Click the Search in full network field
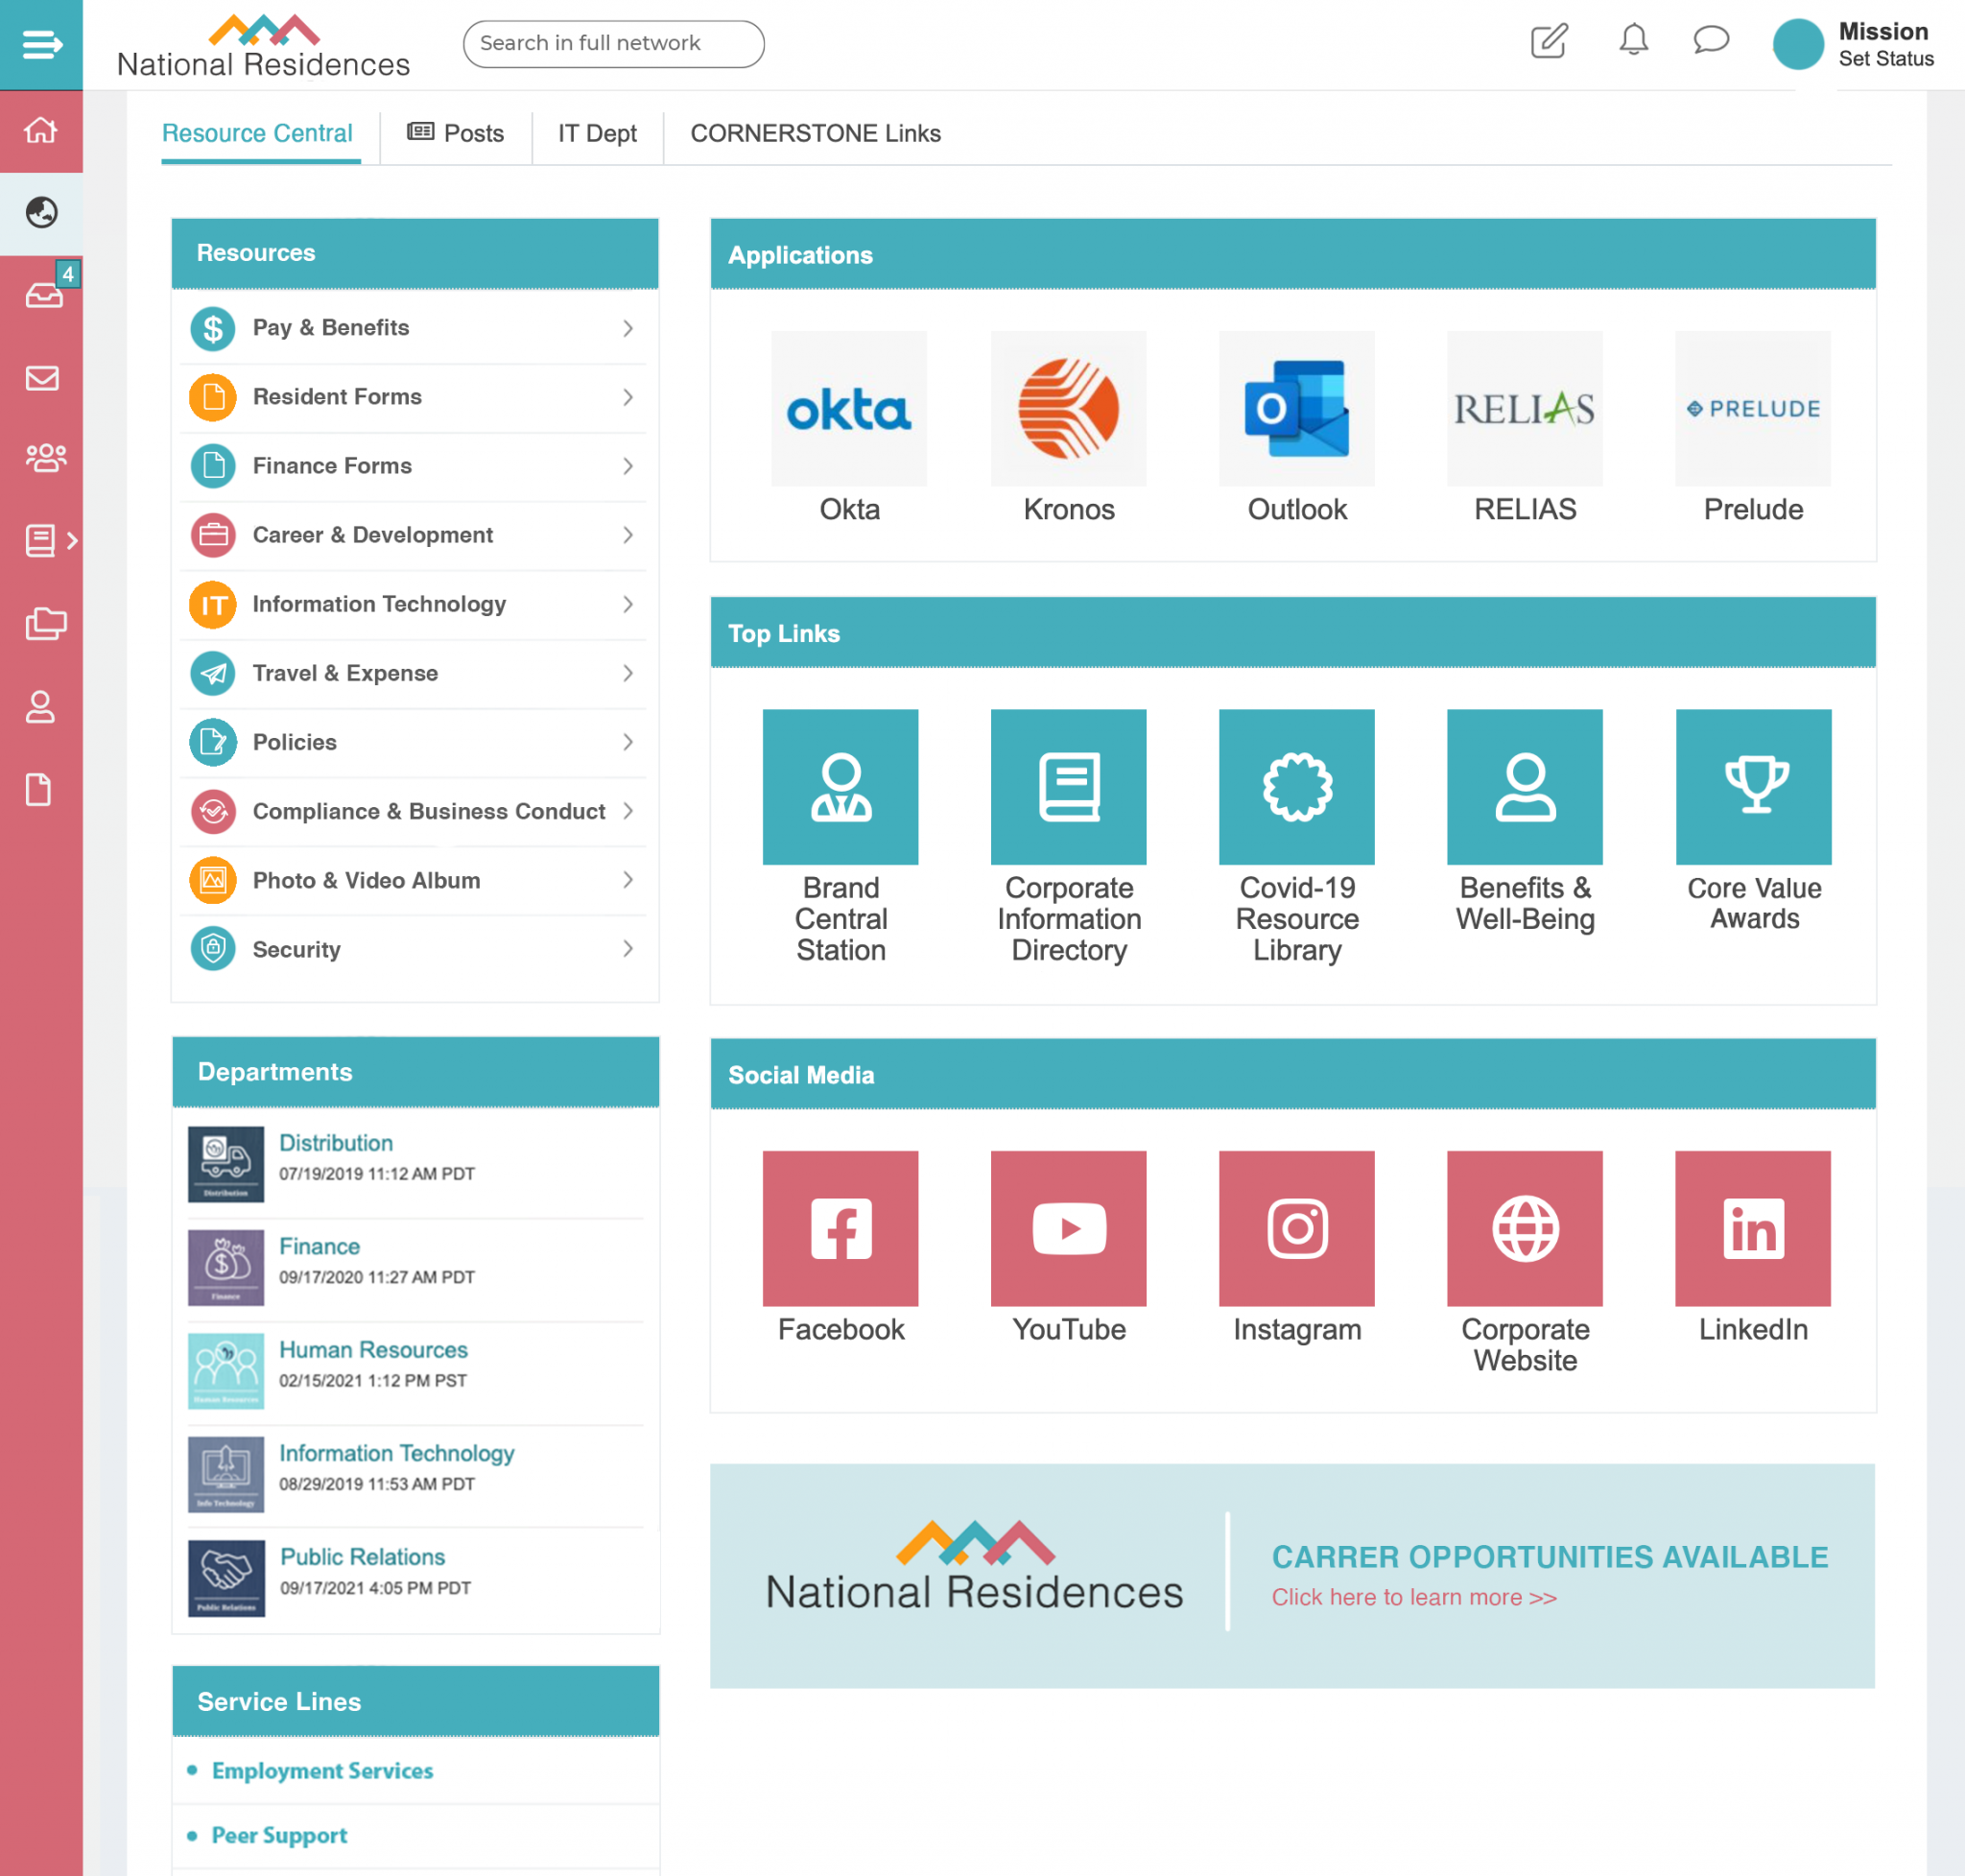This screenshot has height=1876, width=1965. [x=613, y=43]
